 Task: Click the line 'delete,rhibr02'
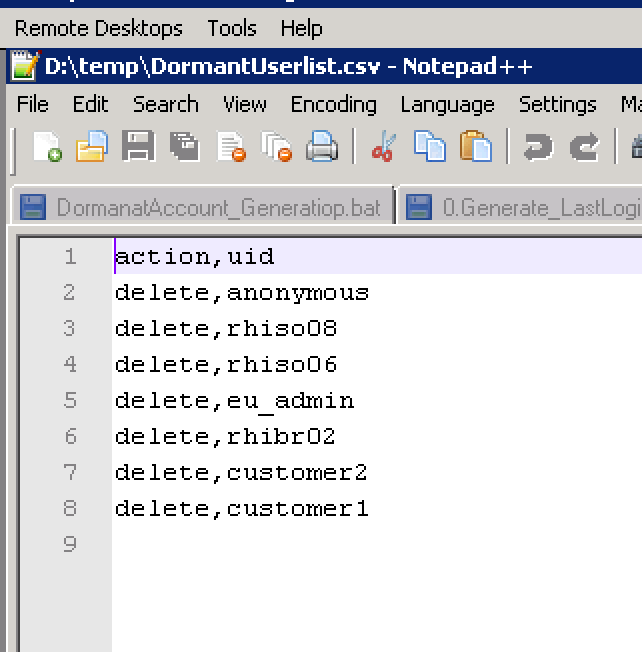(x=225, y=437)
